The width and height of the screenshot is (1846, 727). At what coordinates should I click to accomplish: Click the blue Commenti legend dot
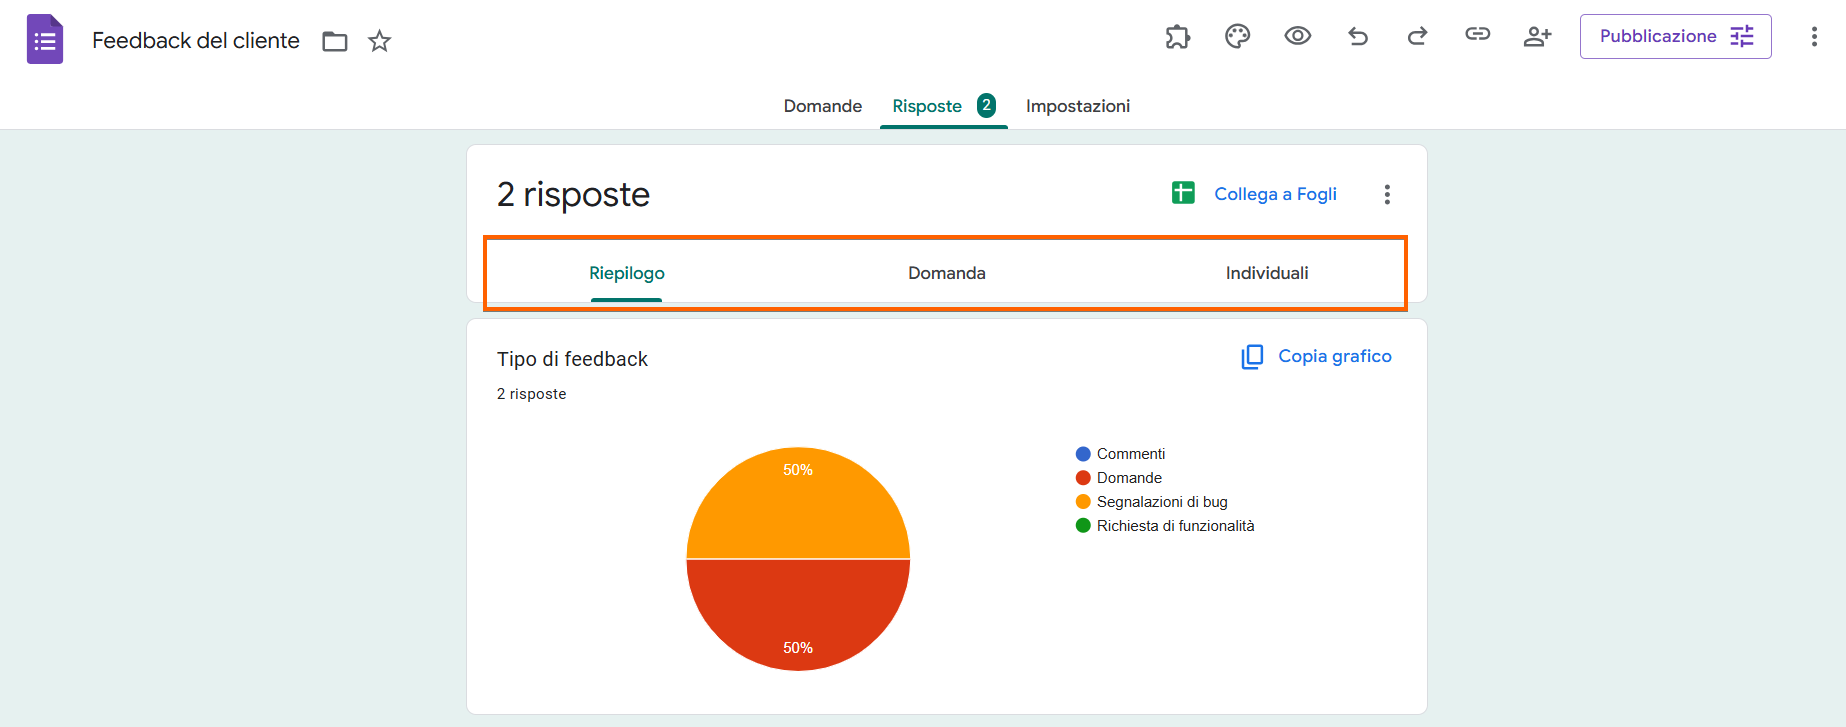[1083, 454]
